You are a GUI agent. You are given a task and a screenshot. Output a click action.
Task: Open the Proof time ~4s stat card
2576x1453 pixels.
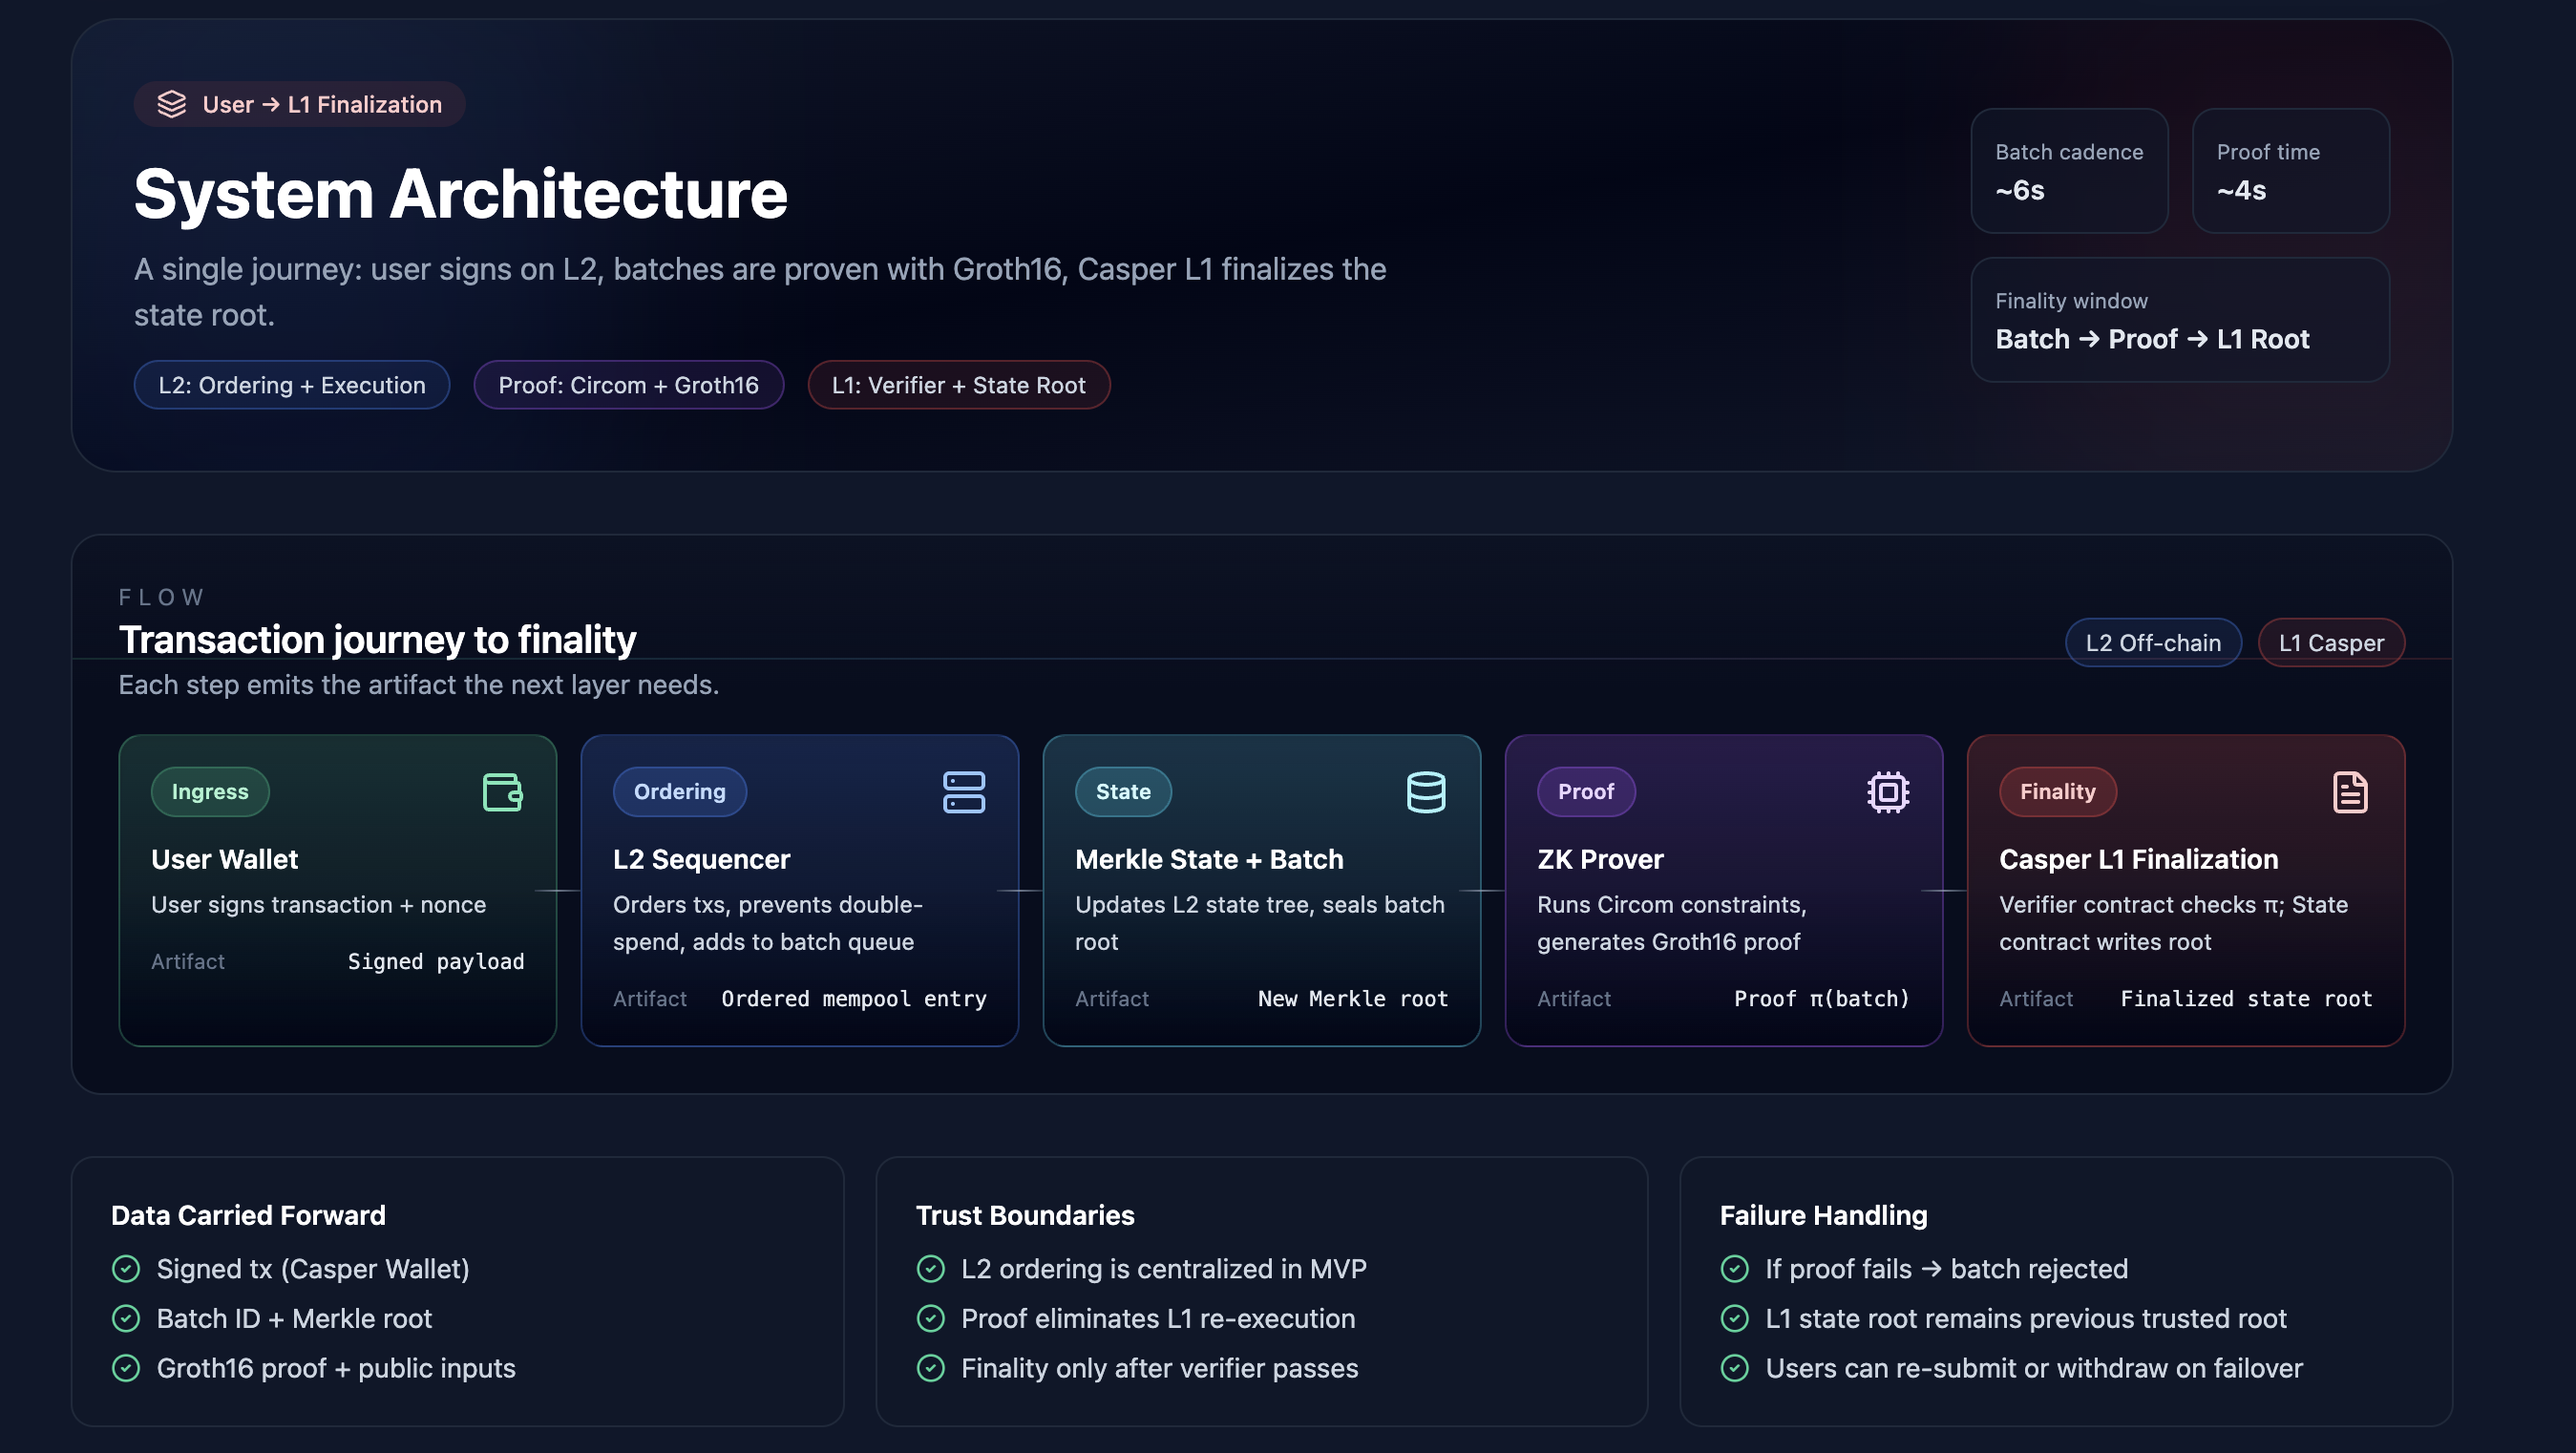pyautogui.click(x=2290, y=171)
